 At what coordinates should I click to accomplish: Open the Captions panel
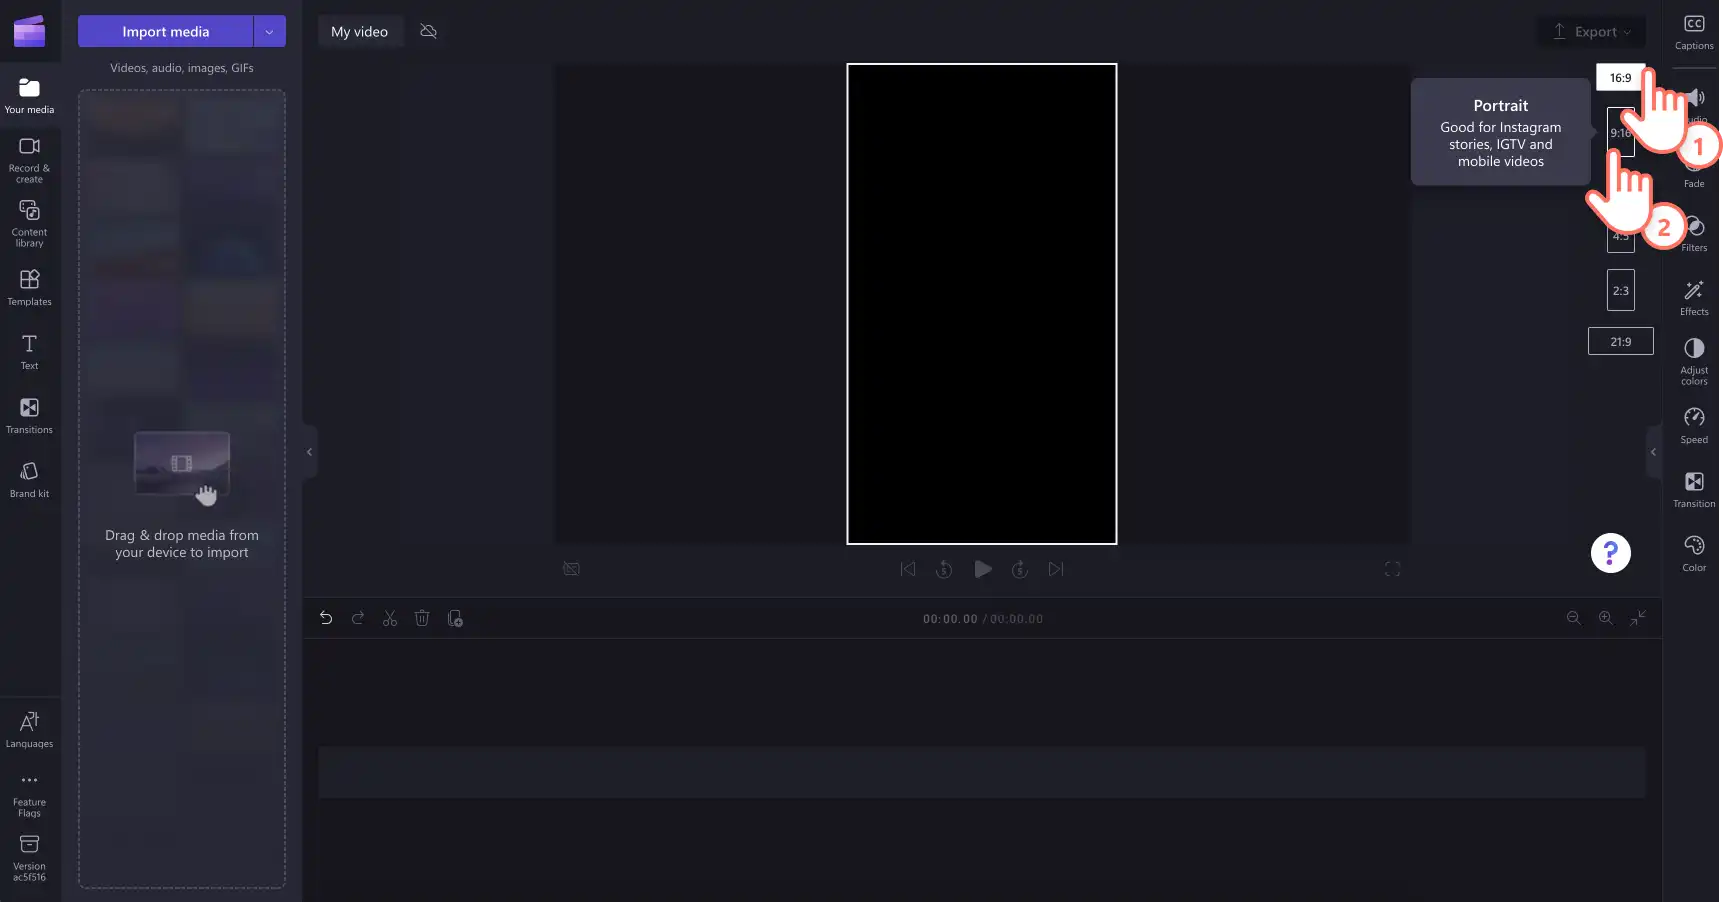click(1693, 32)
